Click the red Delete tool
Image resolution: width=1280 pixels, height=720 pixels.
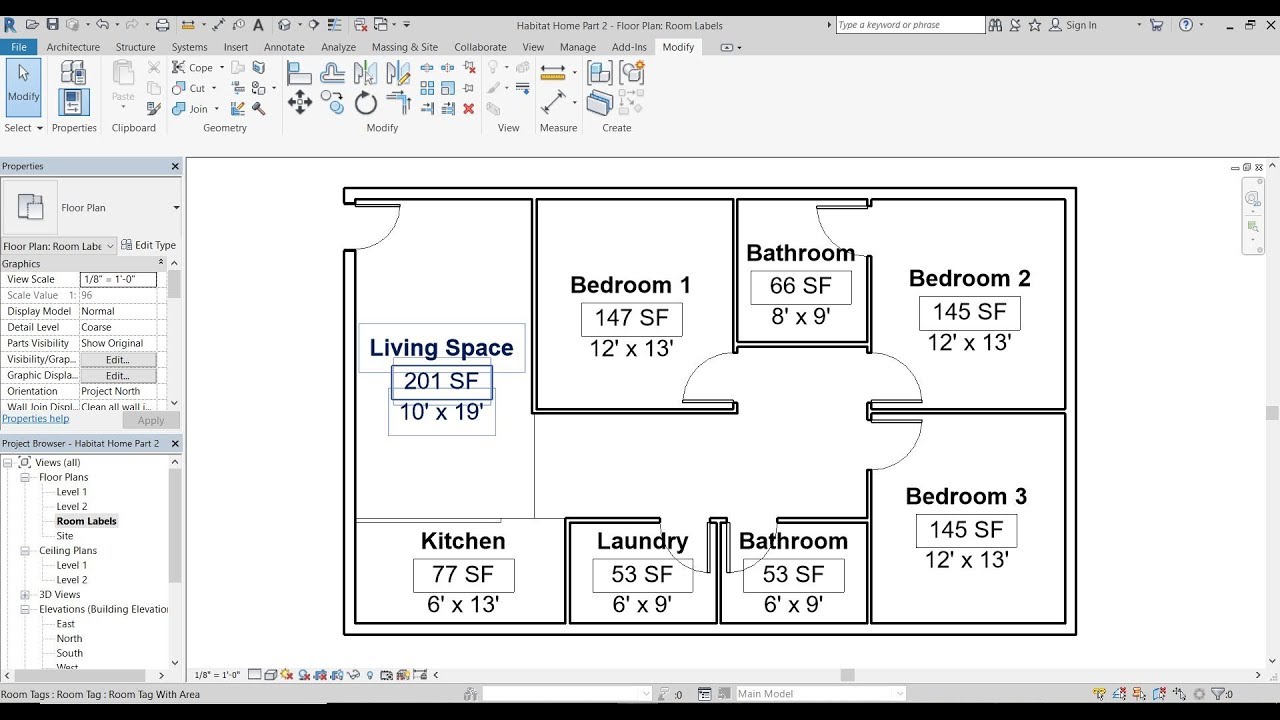tap(469, 108)
